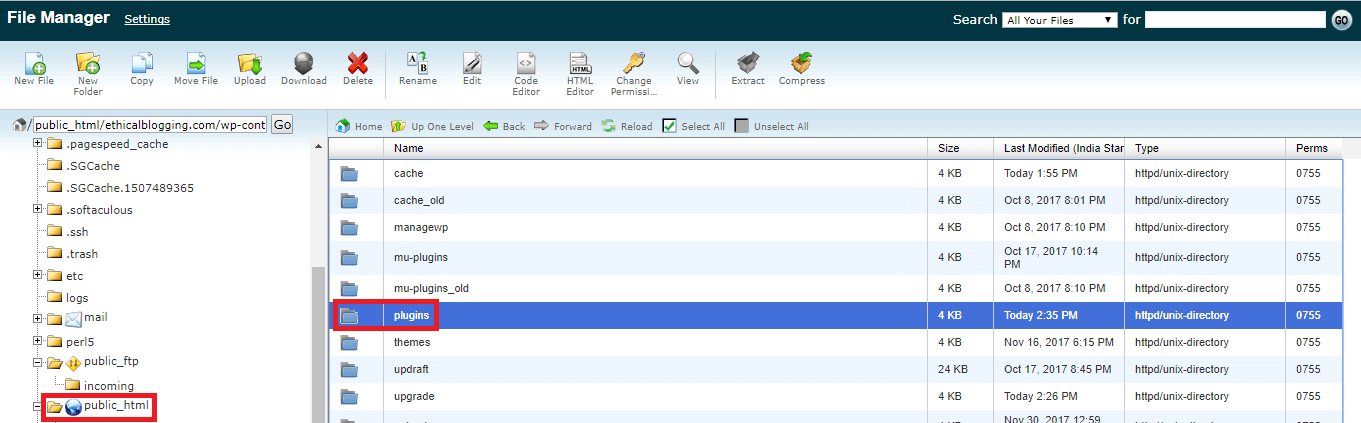Viewport: 1361px width, 423px height.
Task: Sort by Size column header
Action: click(960, 148)
